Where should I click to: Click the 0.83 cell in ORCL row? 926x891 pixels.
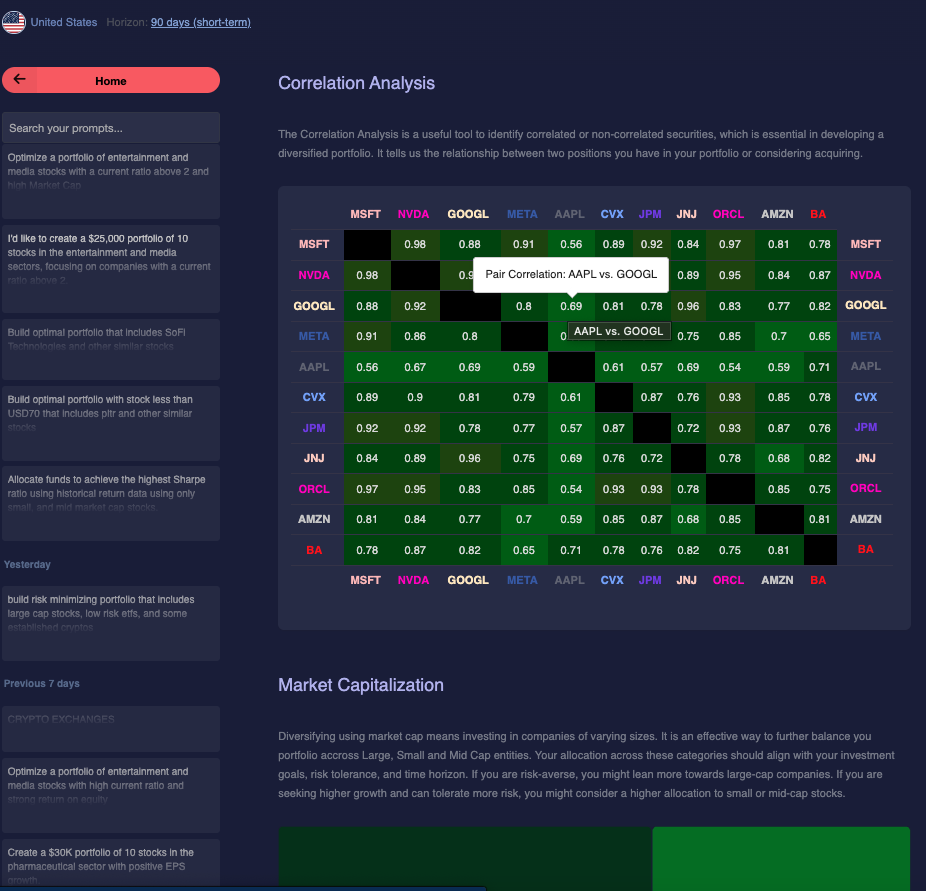469,489
